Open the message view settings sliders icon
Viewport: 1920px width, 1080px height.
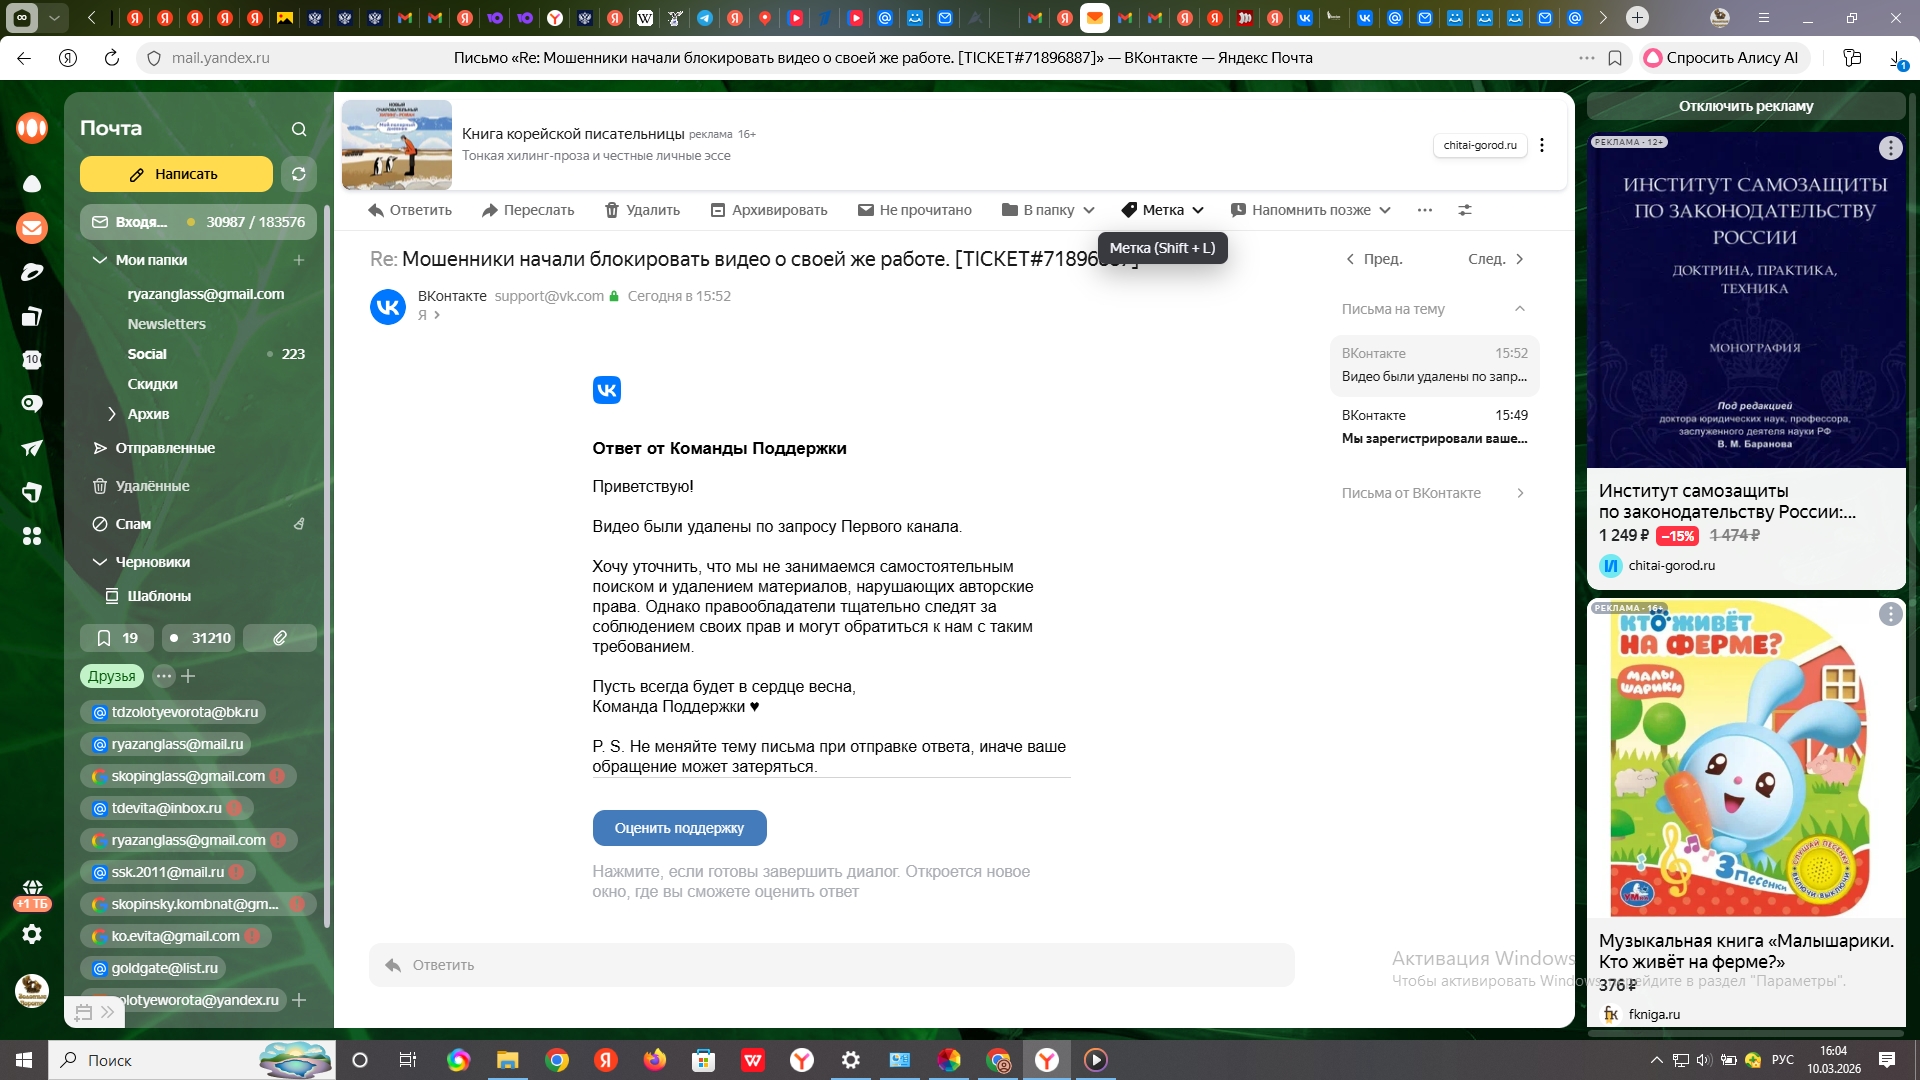(1465, 210)
